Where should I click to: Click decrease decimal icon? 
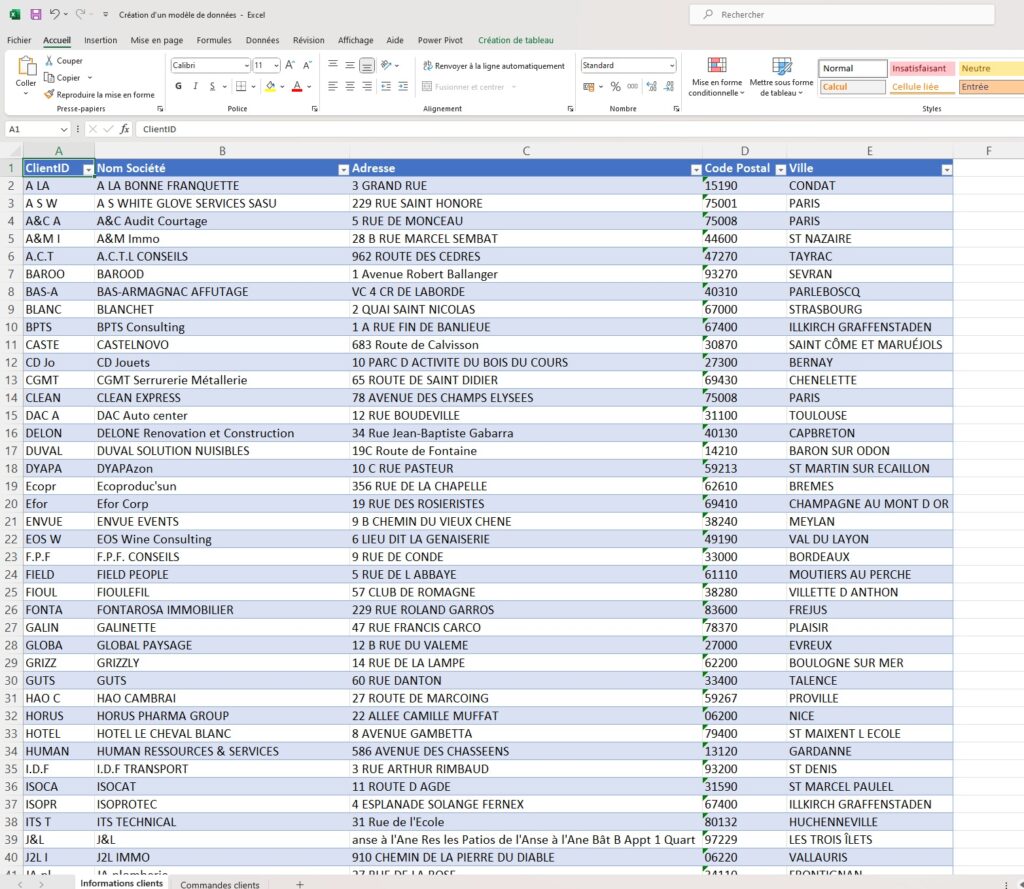click(669, 86)
